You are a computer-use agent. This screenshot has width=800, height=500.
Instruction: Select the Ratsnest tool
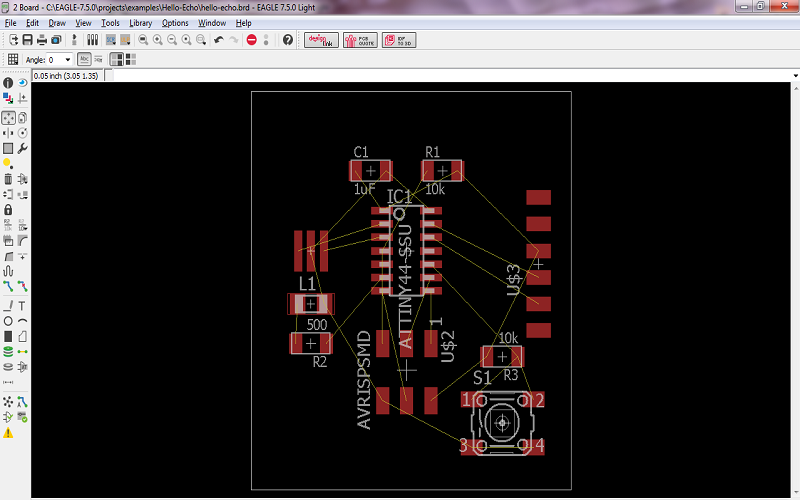pyautogui.click(x=8, y=402)
